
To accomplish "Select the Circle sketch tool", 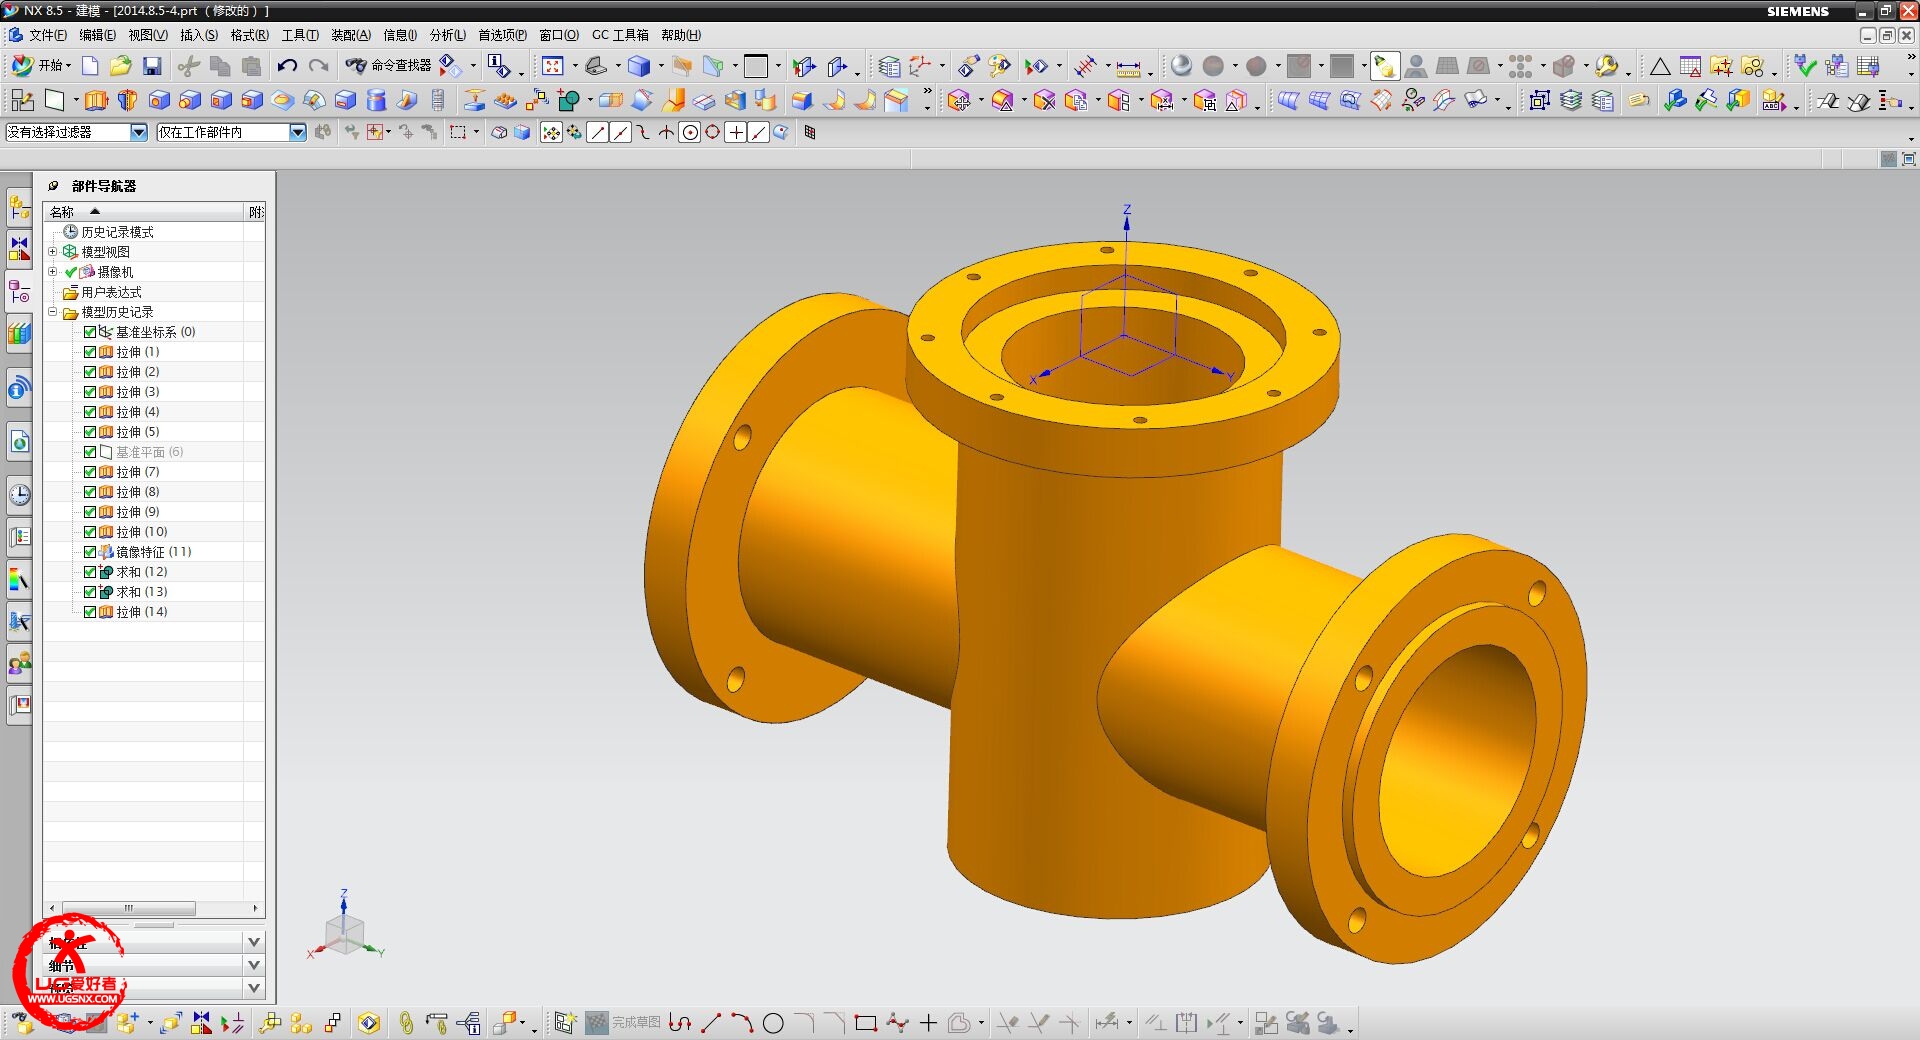I will point(773,1023).
